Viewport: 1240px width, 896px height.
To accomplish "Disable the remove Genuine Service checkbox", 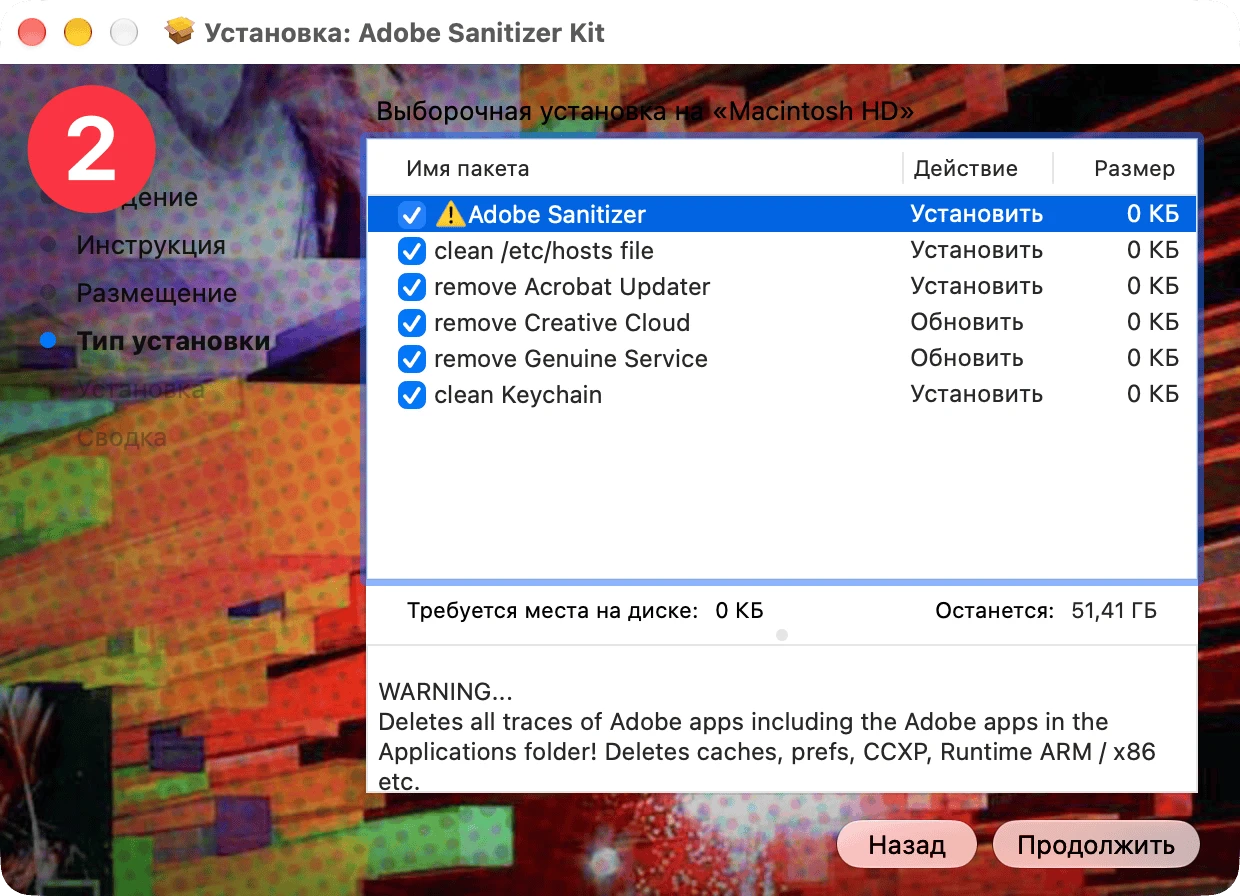I will [412, 358].
